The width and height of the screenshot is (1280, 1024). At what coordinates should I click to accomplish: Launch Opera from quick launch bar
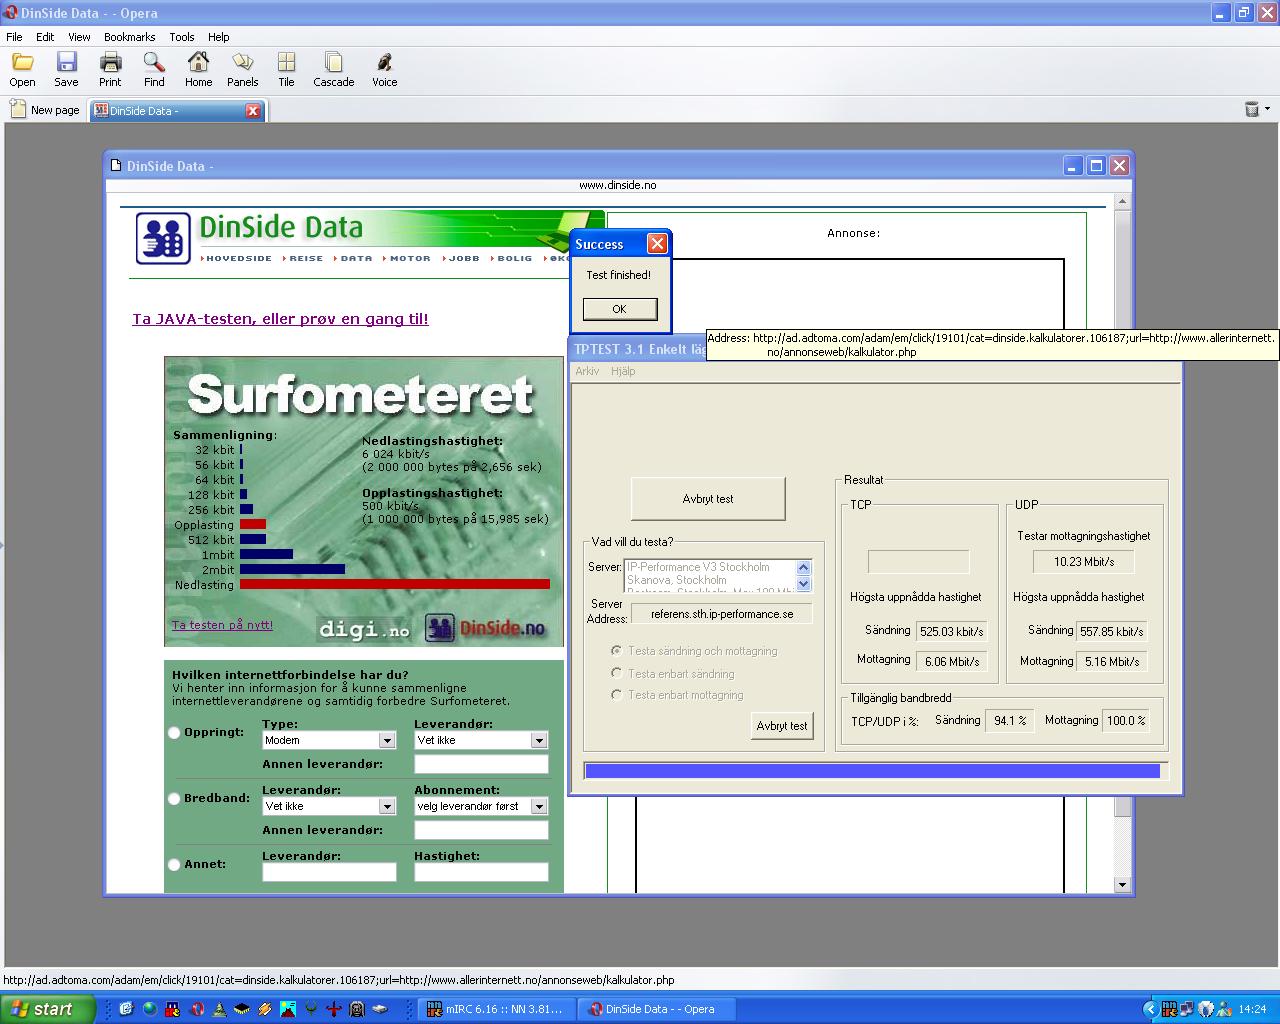coord(198,1009)
